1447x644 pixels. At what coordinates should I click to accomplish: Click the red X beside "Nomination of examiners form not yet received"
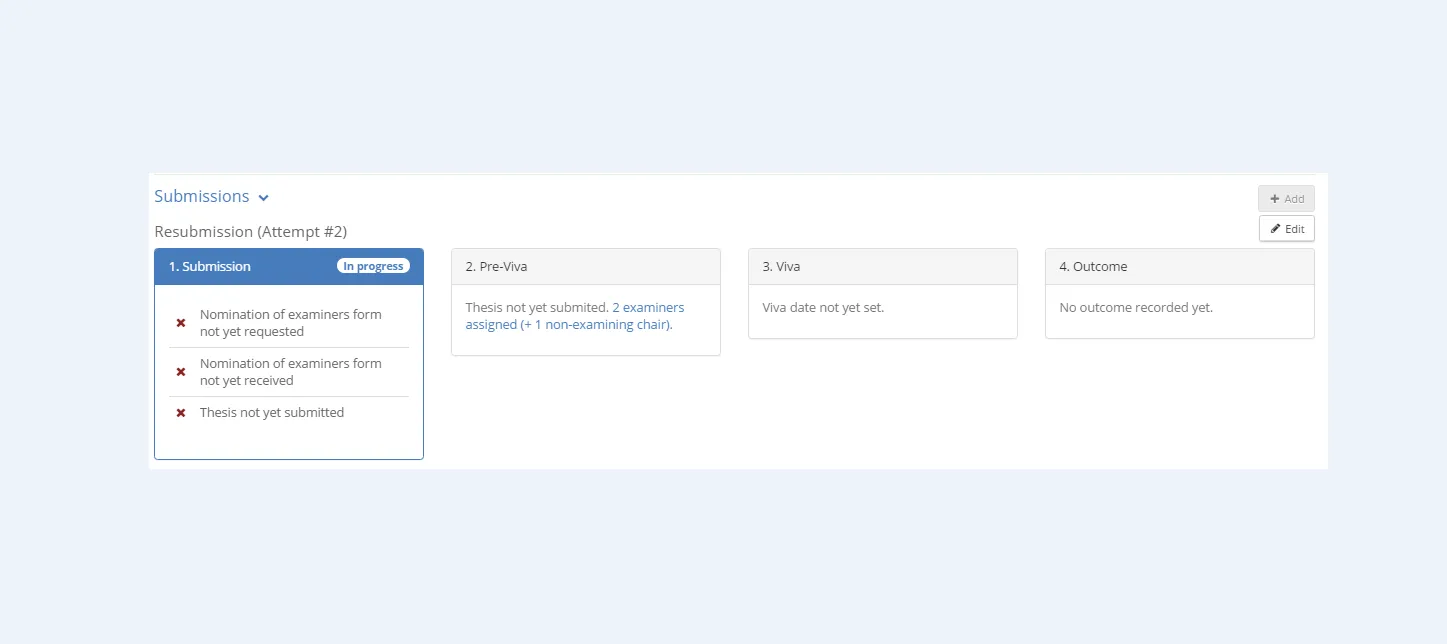pyautogui.click(x=181, y=371)
